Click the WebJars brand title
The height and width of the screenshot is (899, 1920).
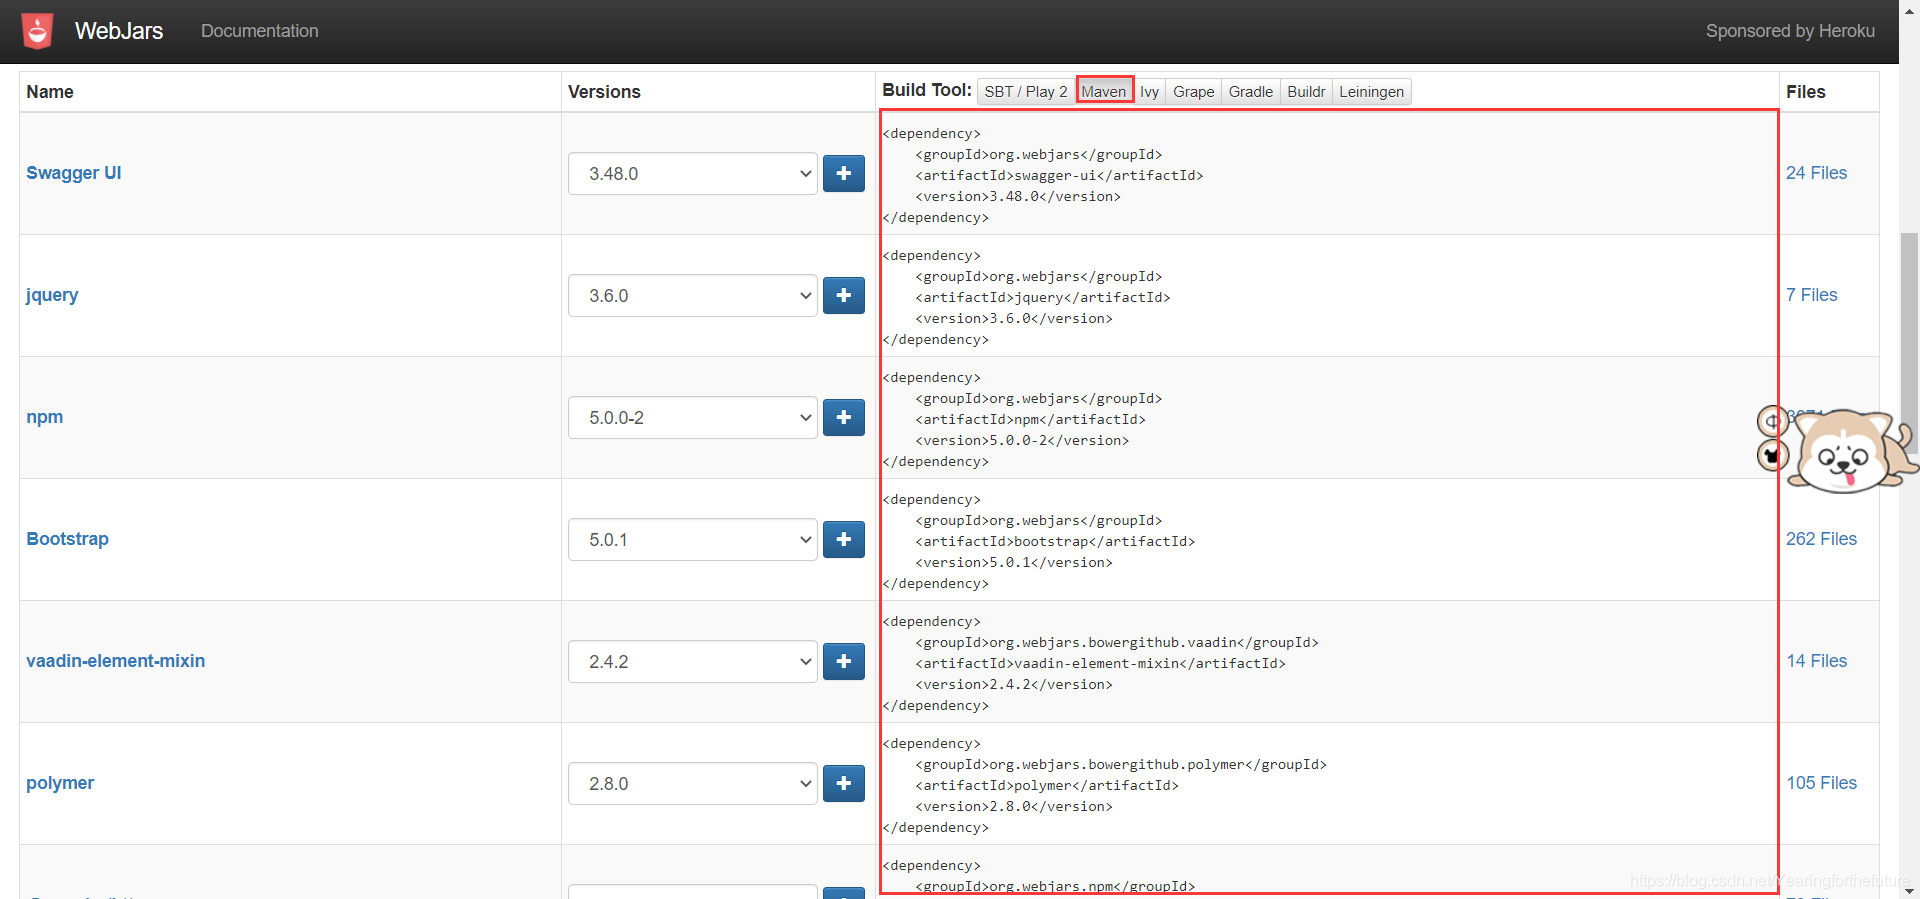(x=119, y=31)
